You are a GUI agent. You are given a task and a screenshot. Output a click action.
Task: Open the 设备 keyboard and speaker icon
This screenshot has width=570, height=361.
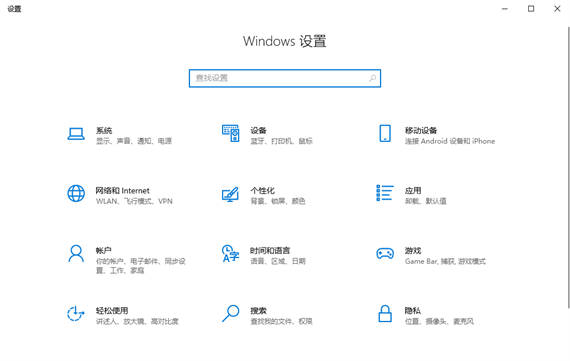(x=230, y=133)
